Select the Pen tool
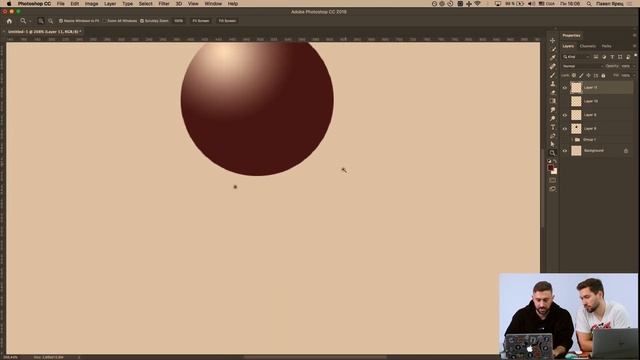This screenshot has height=360, width=640. tap(553, 136)
